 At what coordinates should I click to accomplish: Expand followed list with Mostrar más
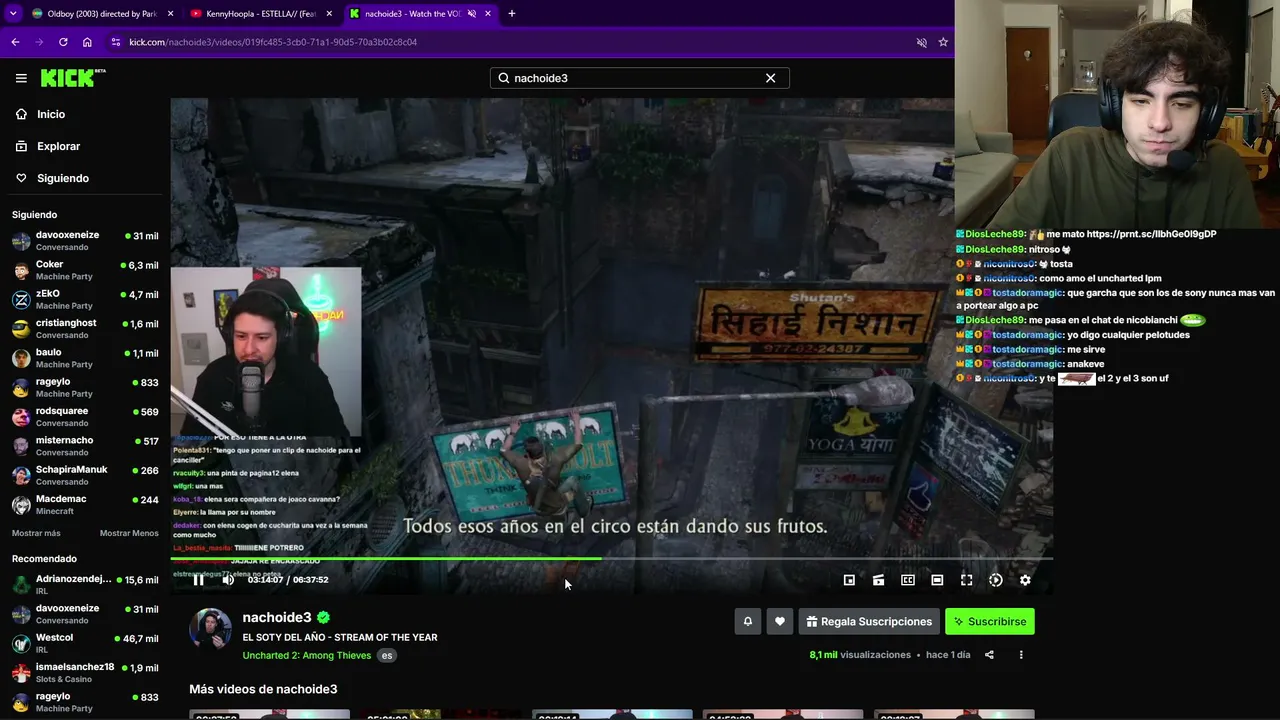(36, 533)
